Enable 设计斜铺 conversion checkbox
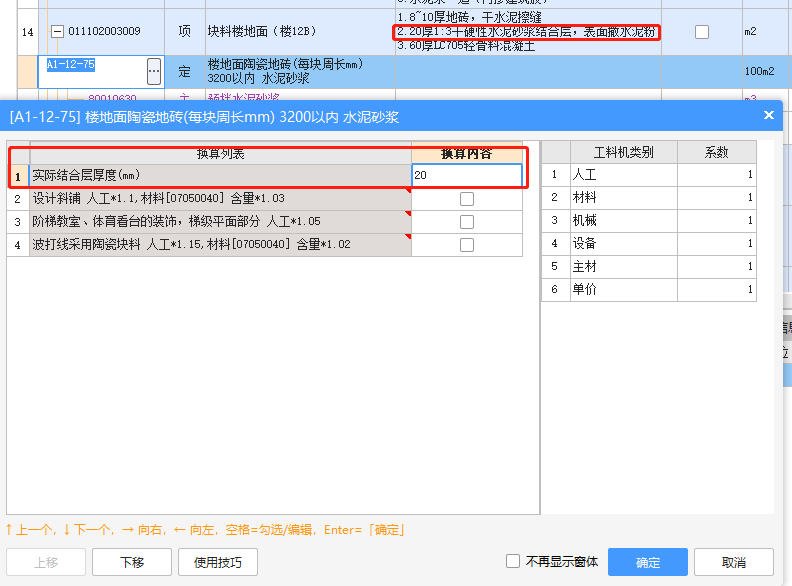The height and width of the screenshot is (586, 792). coord(467,199)
